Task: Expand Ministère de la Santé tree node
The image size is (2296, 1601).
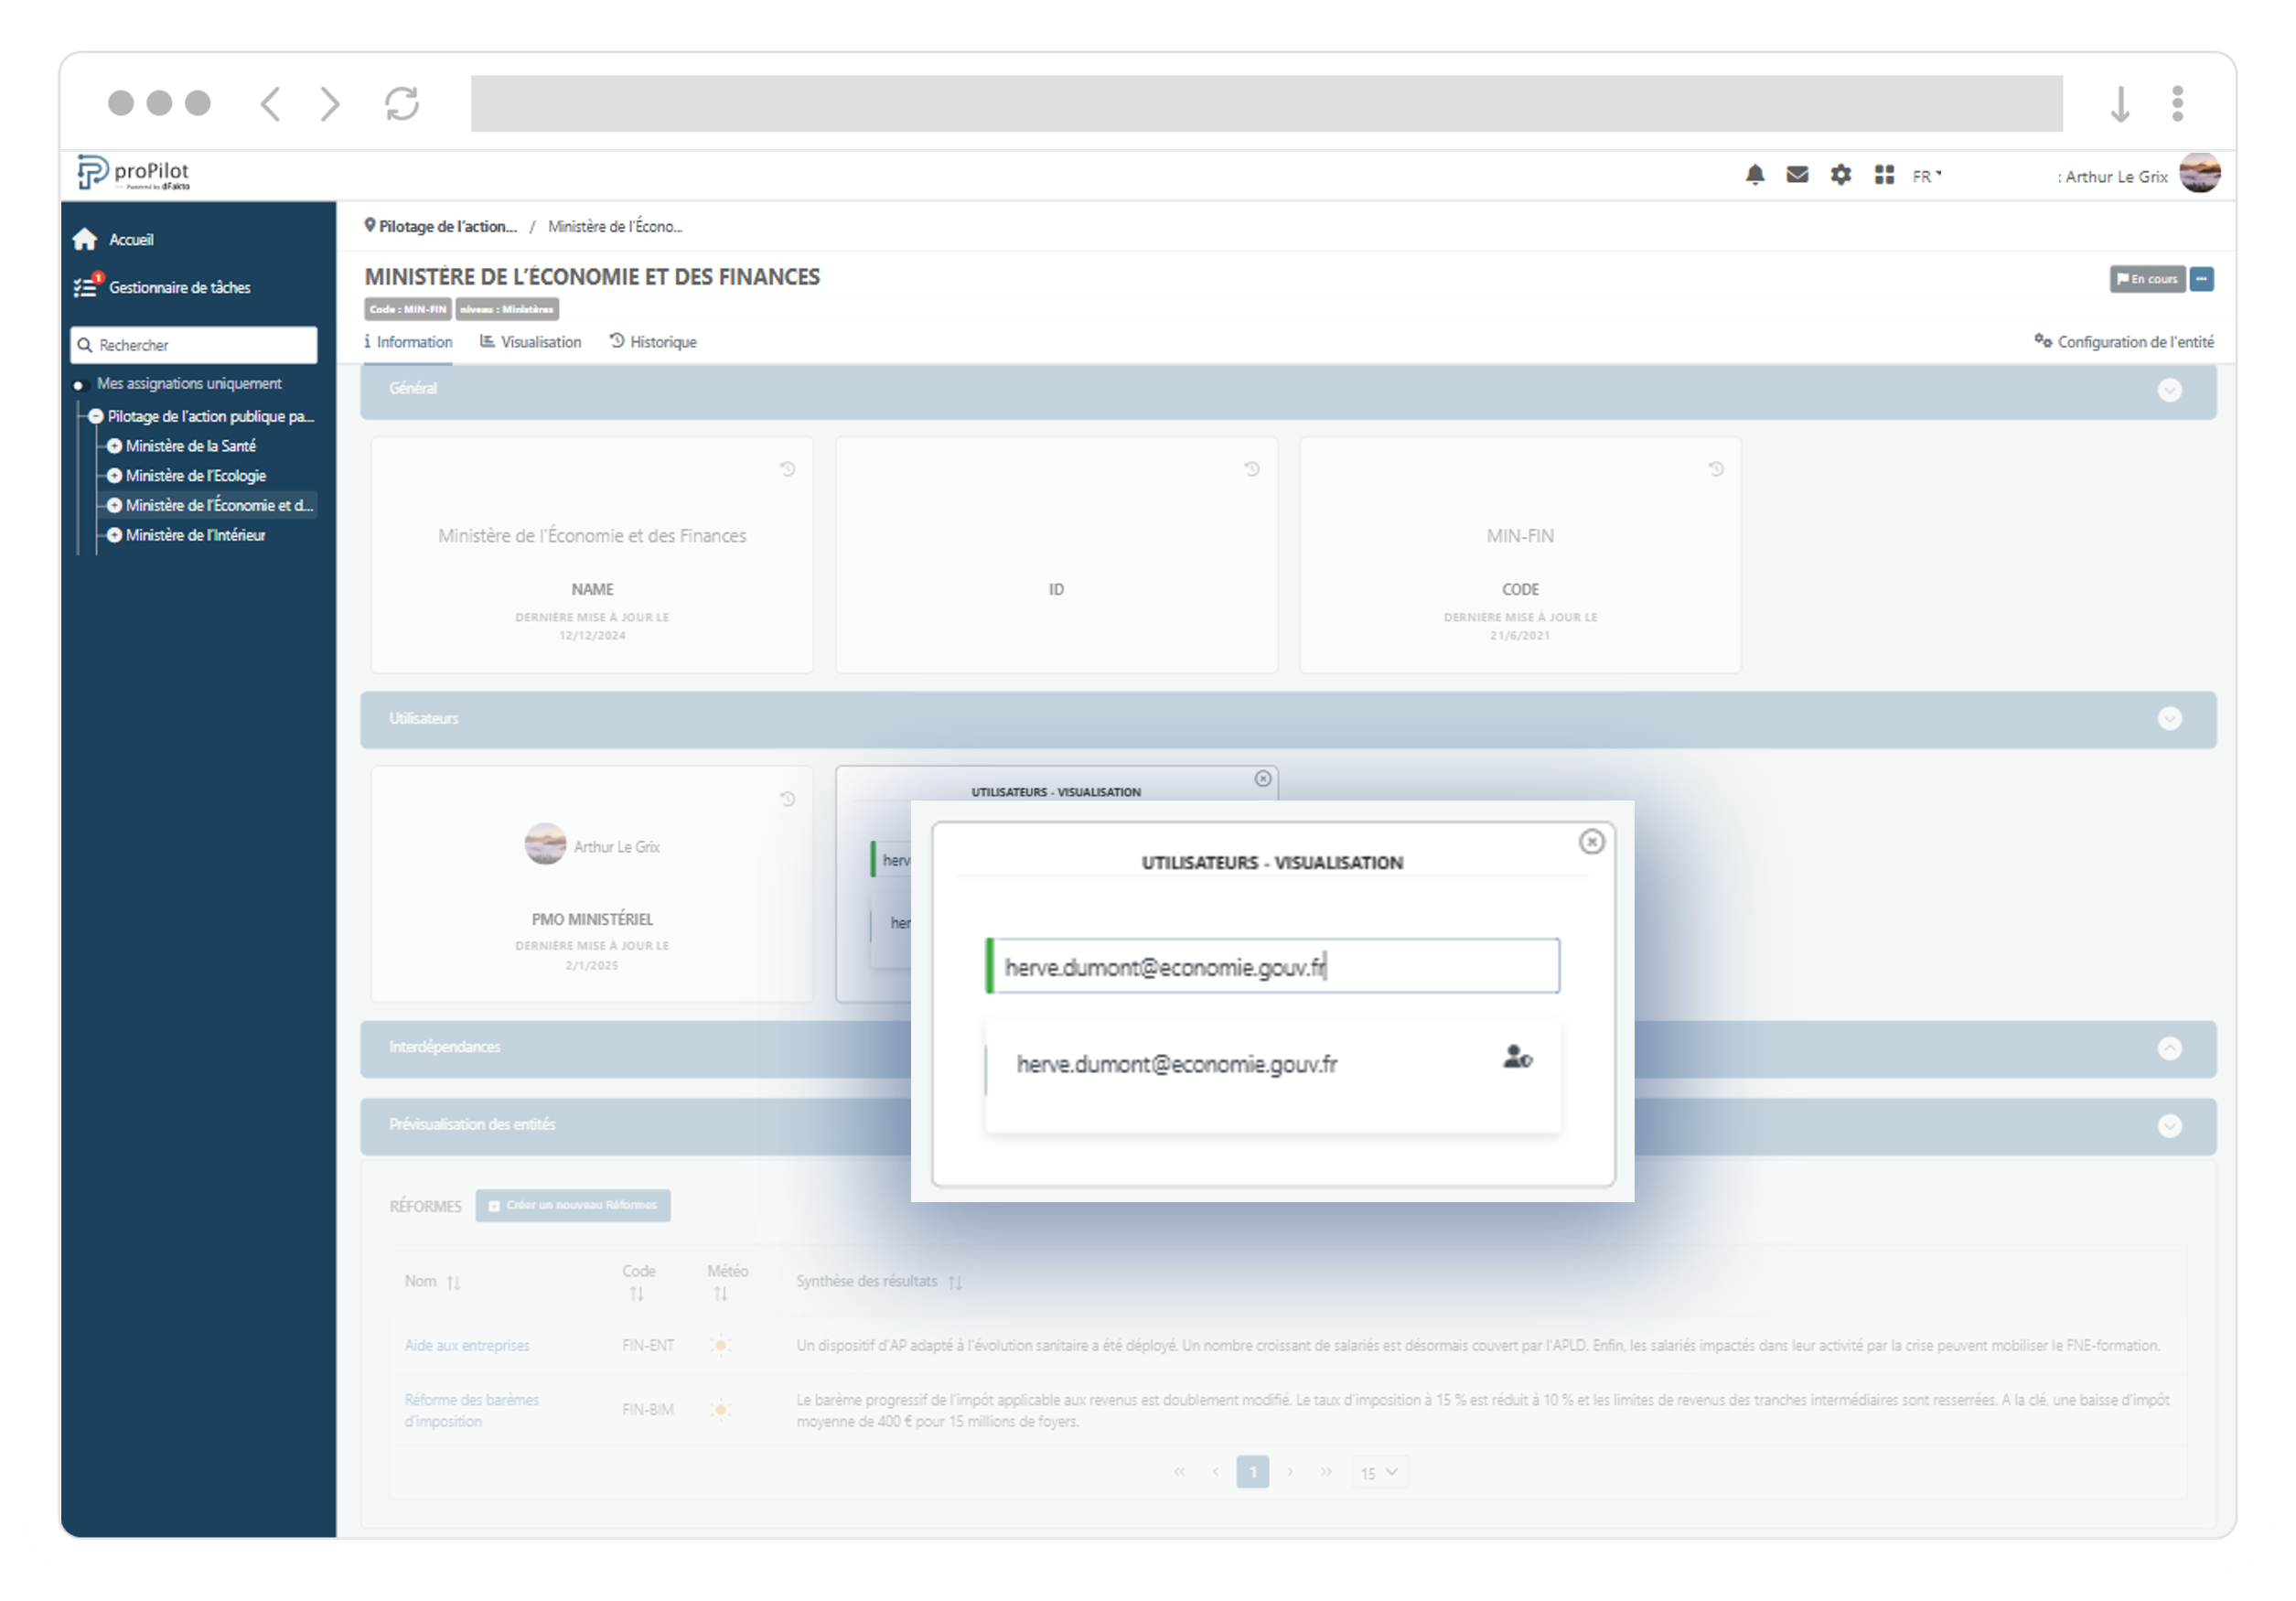Action: [115, 446]
